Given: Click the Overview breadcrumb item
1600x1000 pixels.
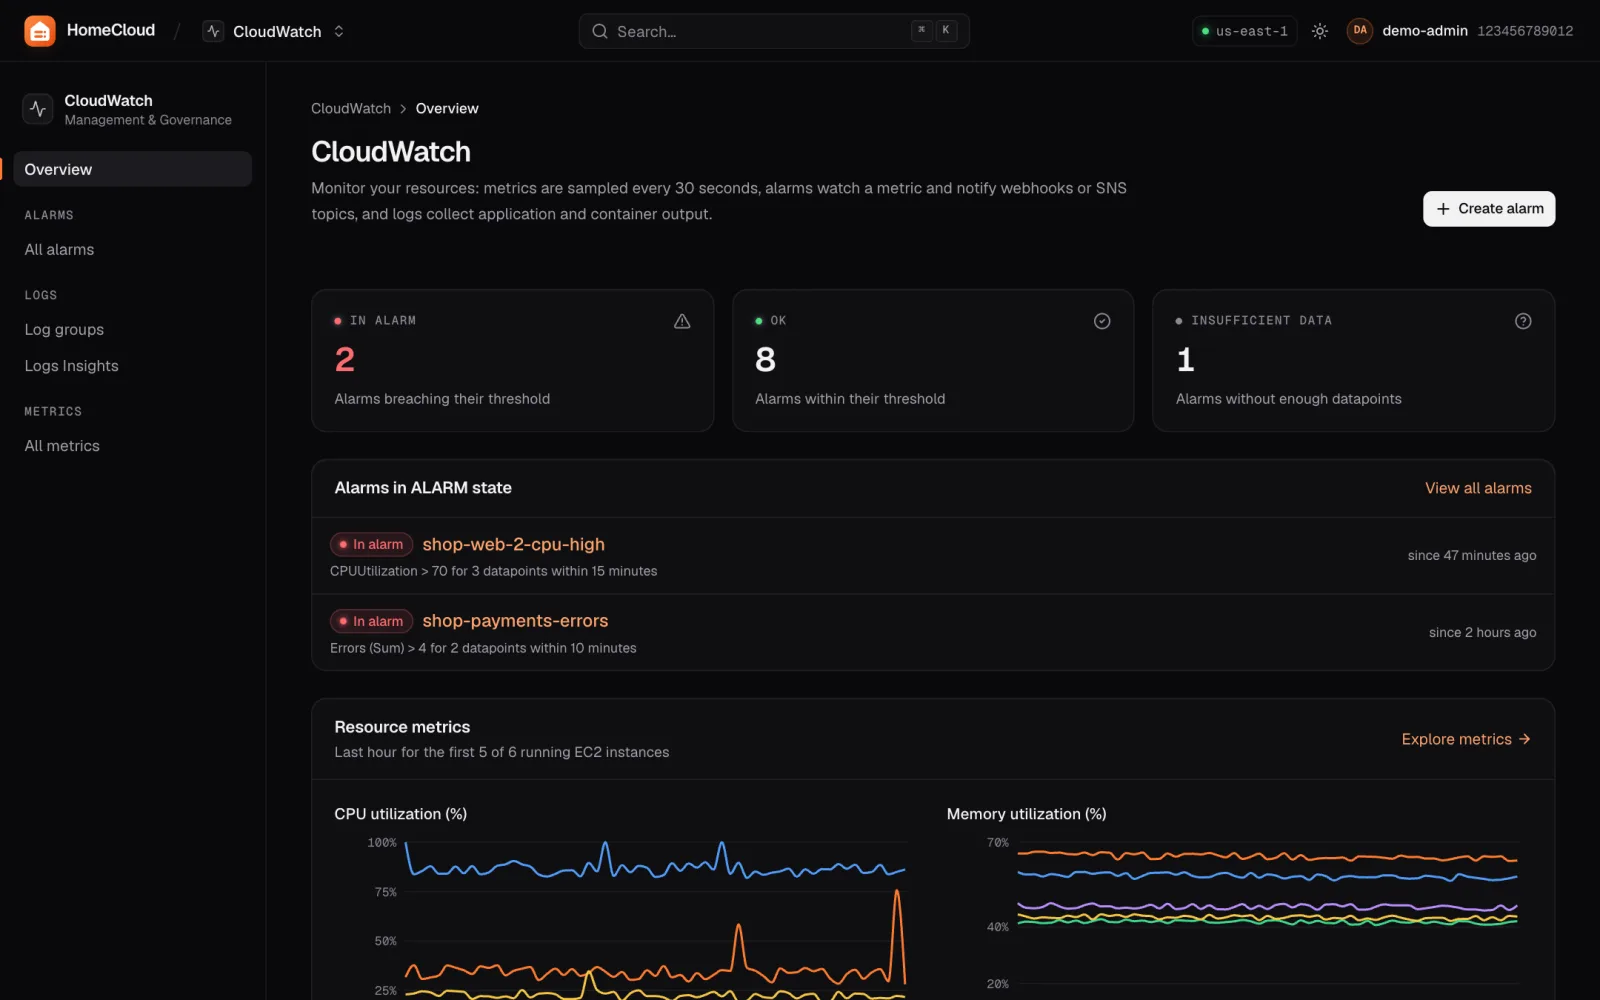Looking at the screenshot, I should pyautogui.click(x=447, y=108).
